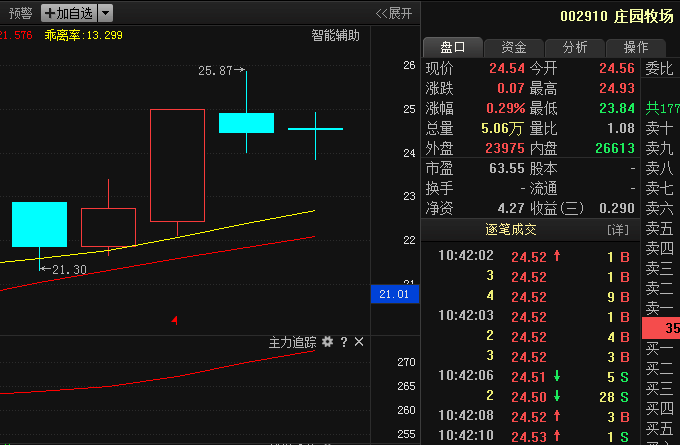Switch to the 操作 tab
Screen dimensions: 680x445
pyautogui.click(x=636, y=47)
